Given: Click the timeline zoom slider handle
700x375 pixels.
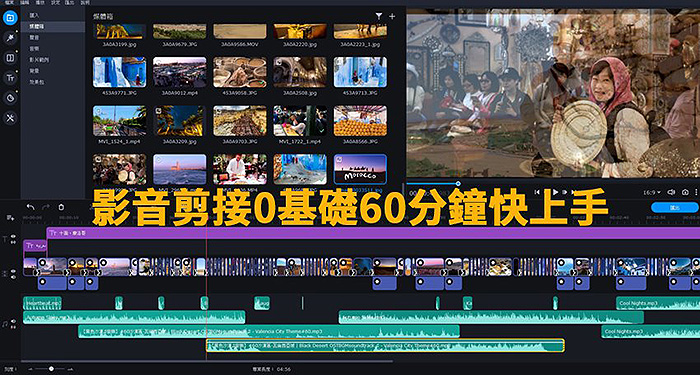Looking at the screenshot, I should tap(51, 369).
